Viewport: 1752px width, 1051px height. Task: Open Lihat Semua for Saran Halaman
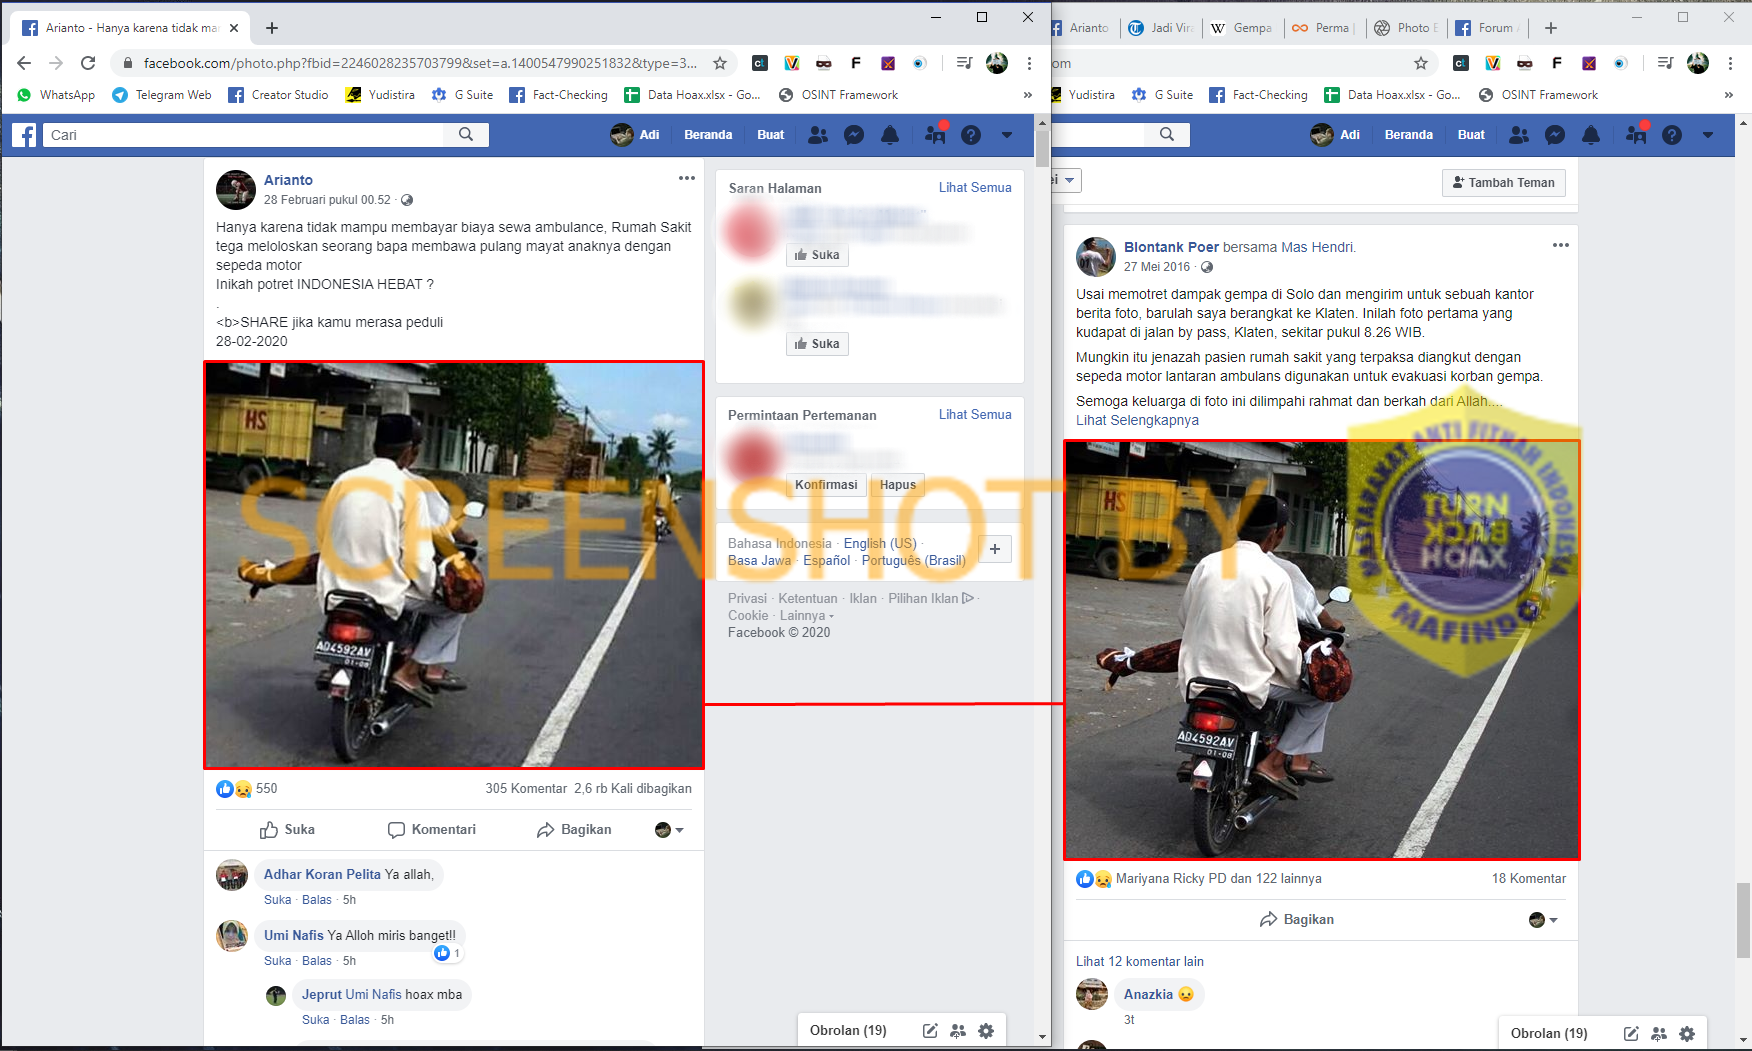pyautogui.click(x=975, y=188)
